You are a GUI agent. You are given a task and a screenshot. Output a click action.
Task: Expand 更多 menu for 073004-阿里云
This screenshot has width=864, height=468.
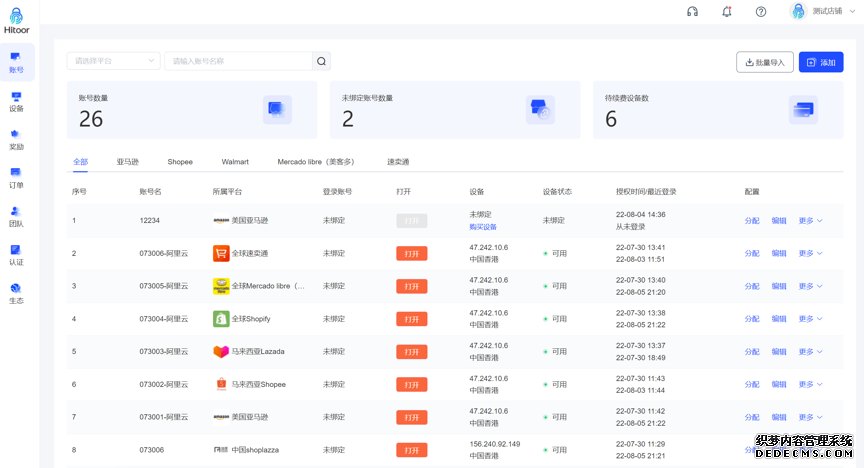[811, 319]
